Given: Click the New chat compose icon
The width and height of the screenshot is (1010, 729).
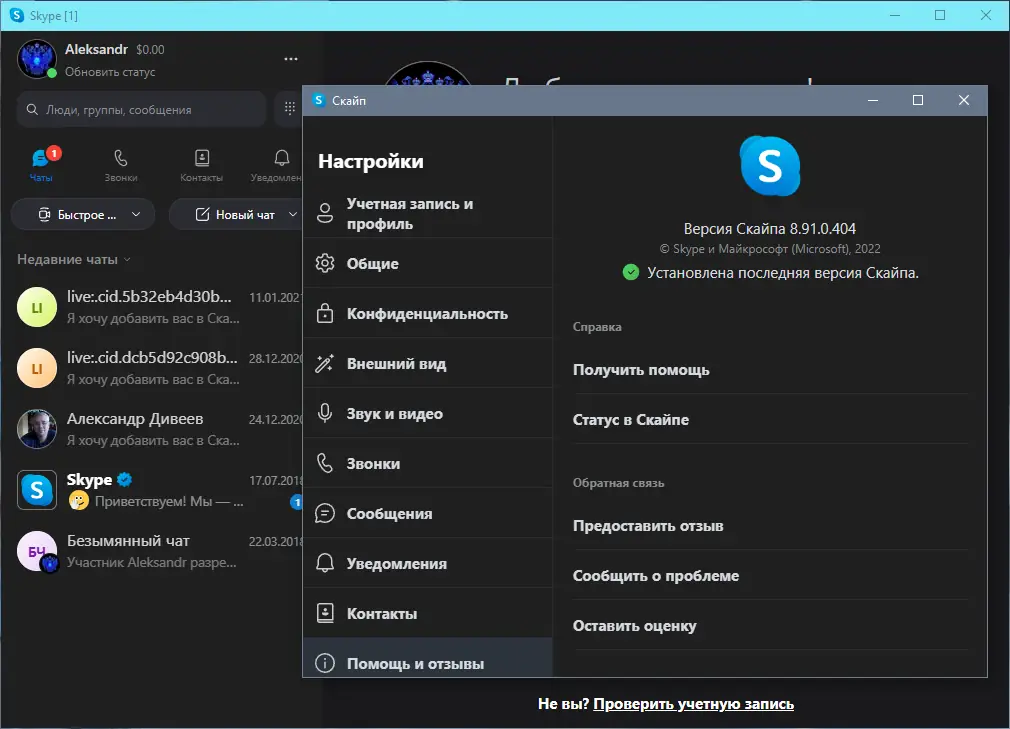Looking at the screenshot, I should click(x=202, y=214).
